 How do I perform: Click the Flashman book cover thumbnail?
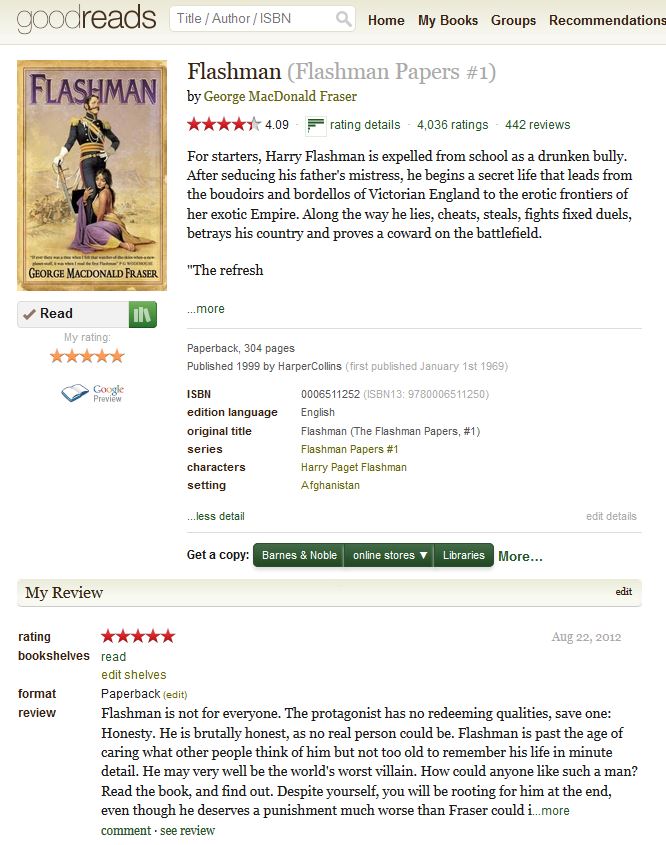pos(92,176)
